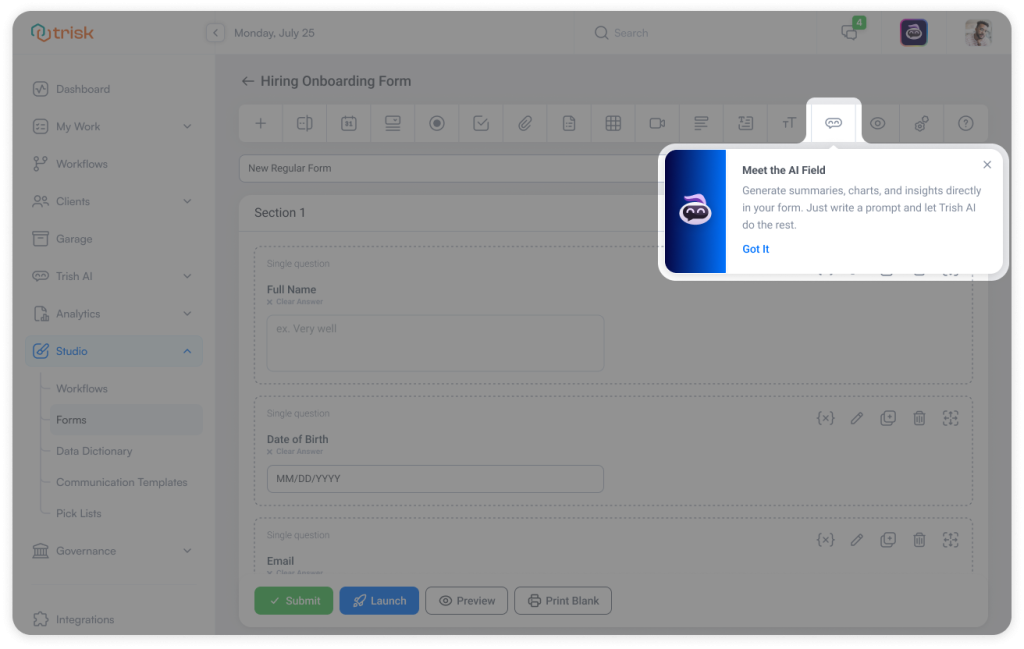Click the back arrow beside Hiring Onboarding Form
Screen dimensions: 1024x649
pos(248,81)
